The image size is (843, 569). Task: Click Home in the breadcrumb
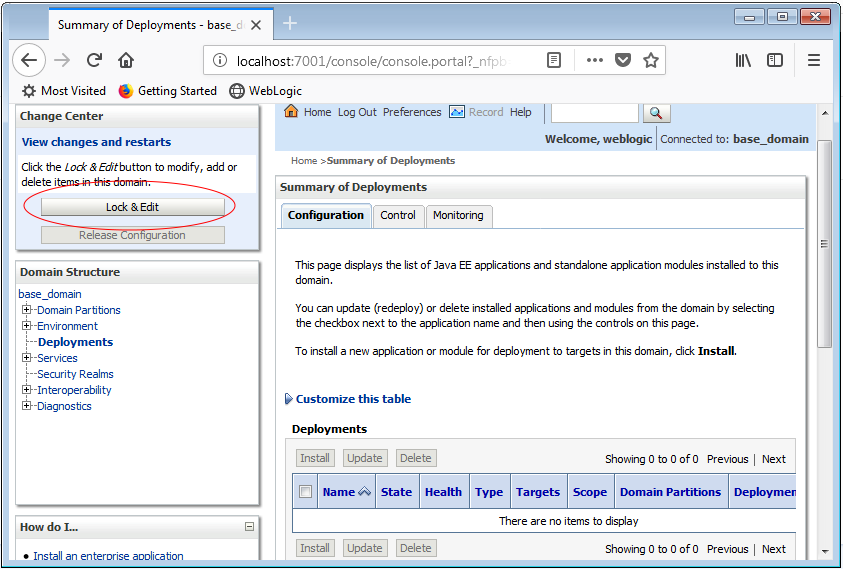point(304,160)
